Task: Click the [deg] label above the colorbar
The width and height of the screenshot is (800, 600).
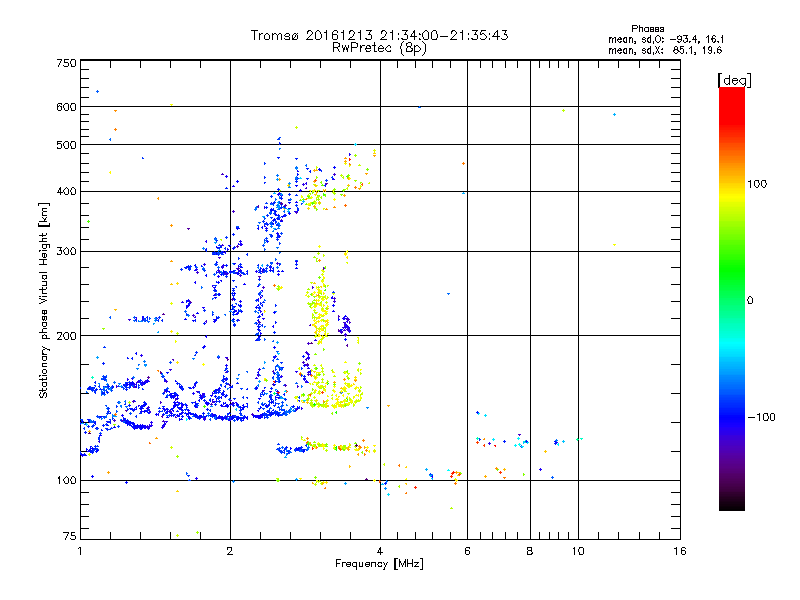Action: coord(734,80)
